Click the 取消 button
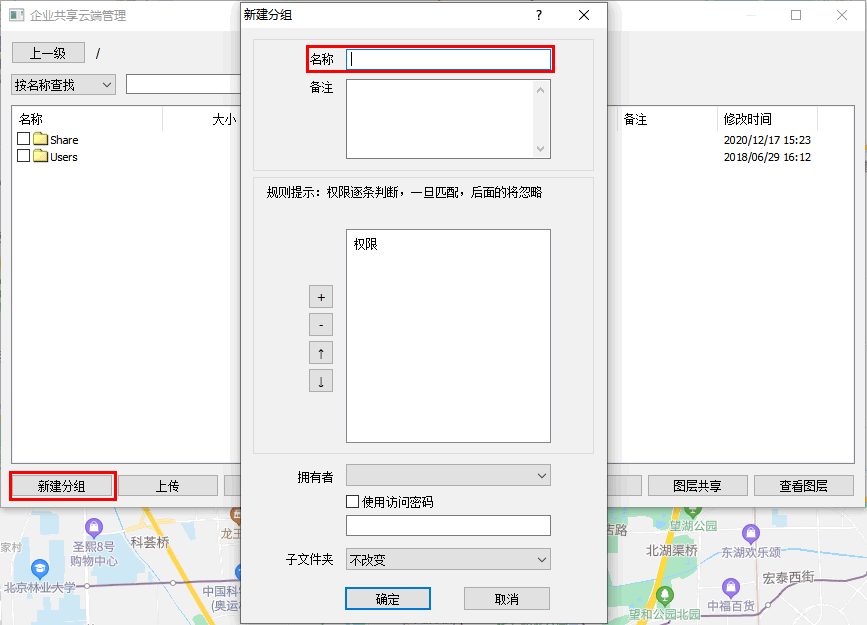This screenshot has height=625, width=867. (x=507, y=598)
